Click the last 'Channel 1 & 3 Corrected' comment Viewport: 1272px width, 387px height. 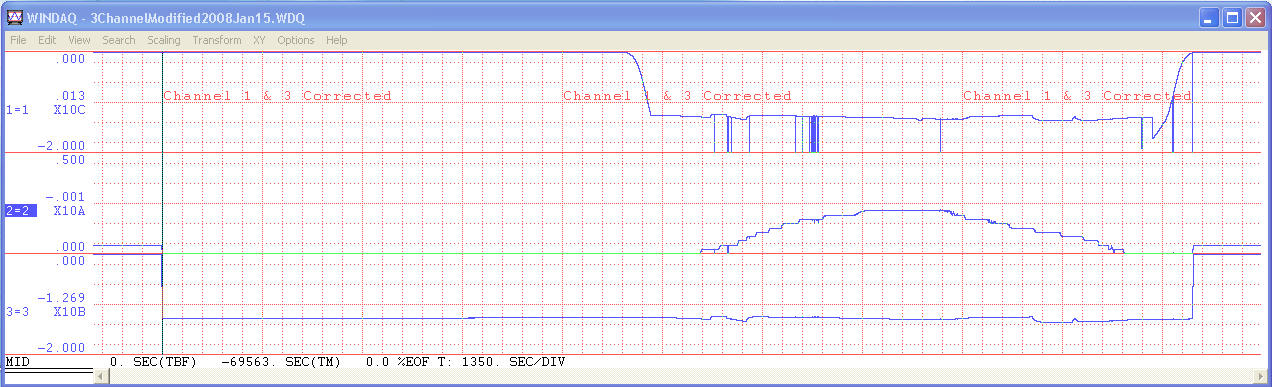click(1077, 96)
